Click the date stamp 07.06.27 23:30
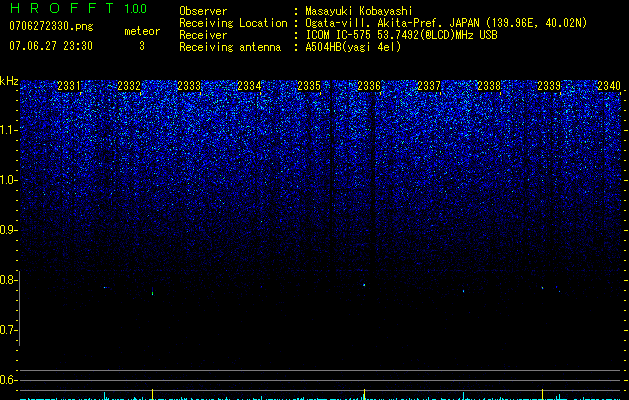 click(x=51, y=46)
